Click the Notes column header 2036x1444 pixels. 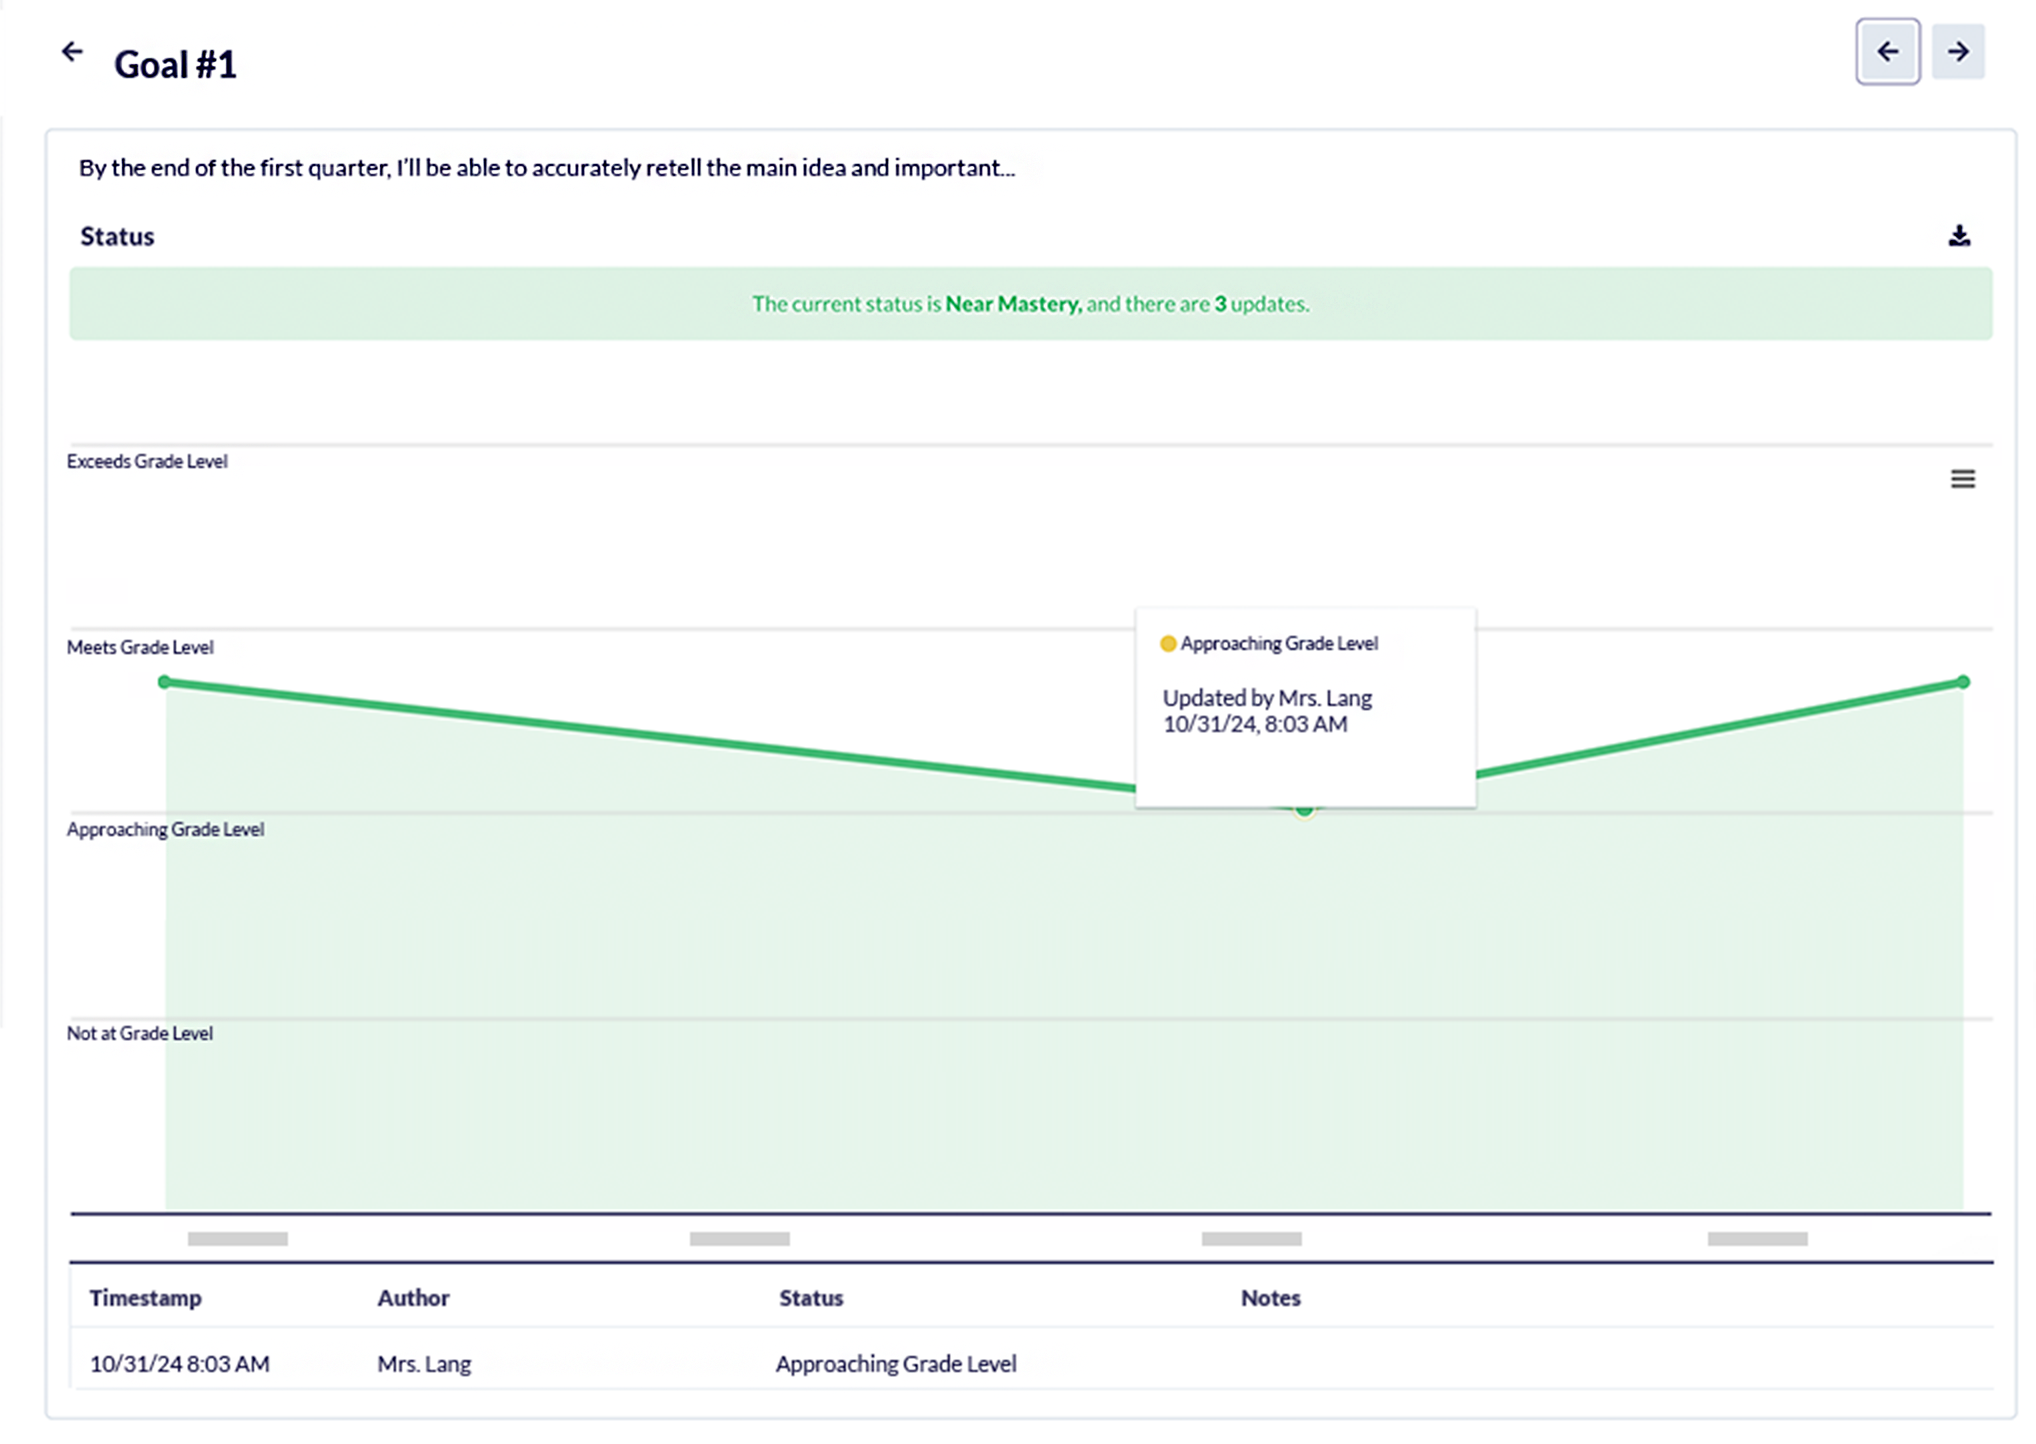point(1270,1298)
